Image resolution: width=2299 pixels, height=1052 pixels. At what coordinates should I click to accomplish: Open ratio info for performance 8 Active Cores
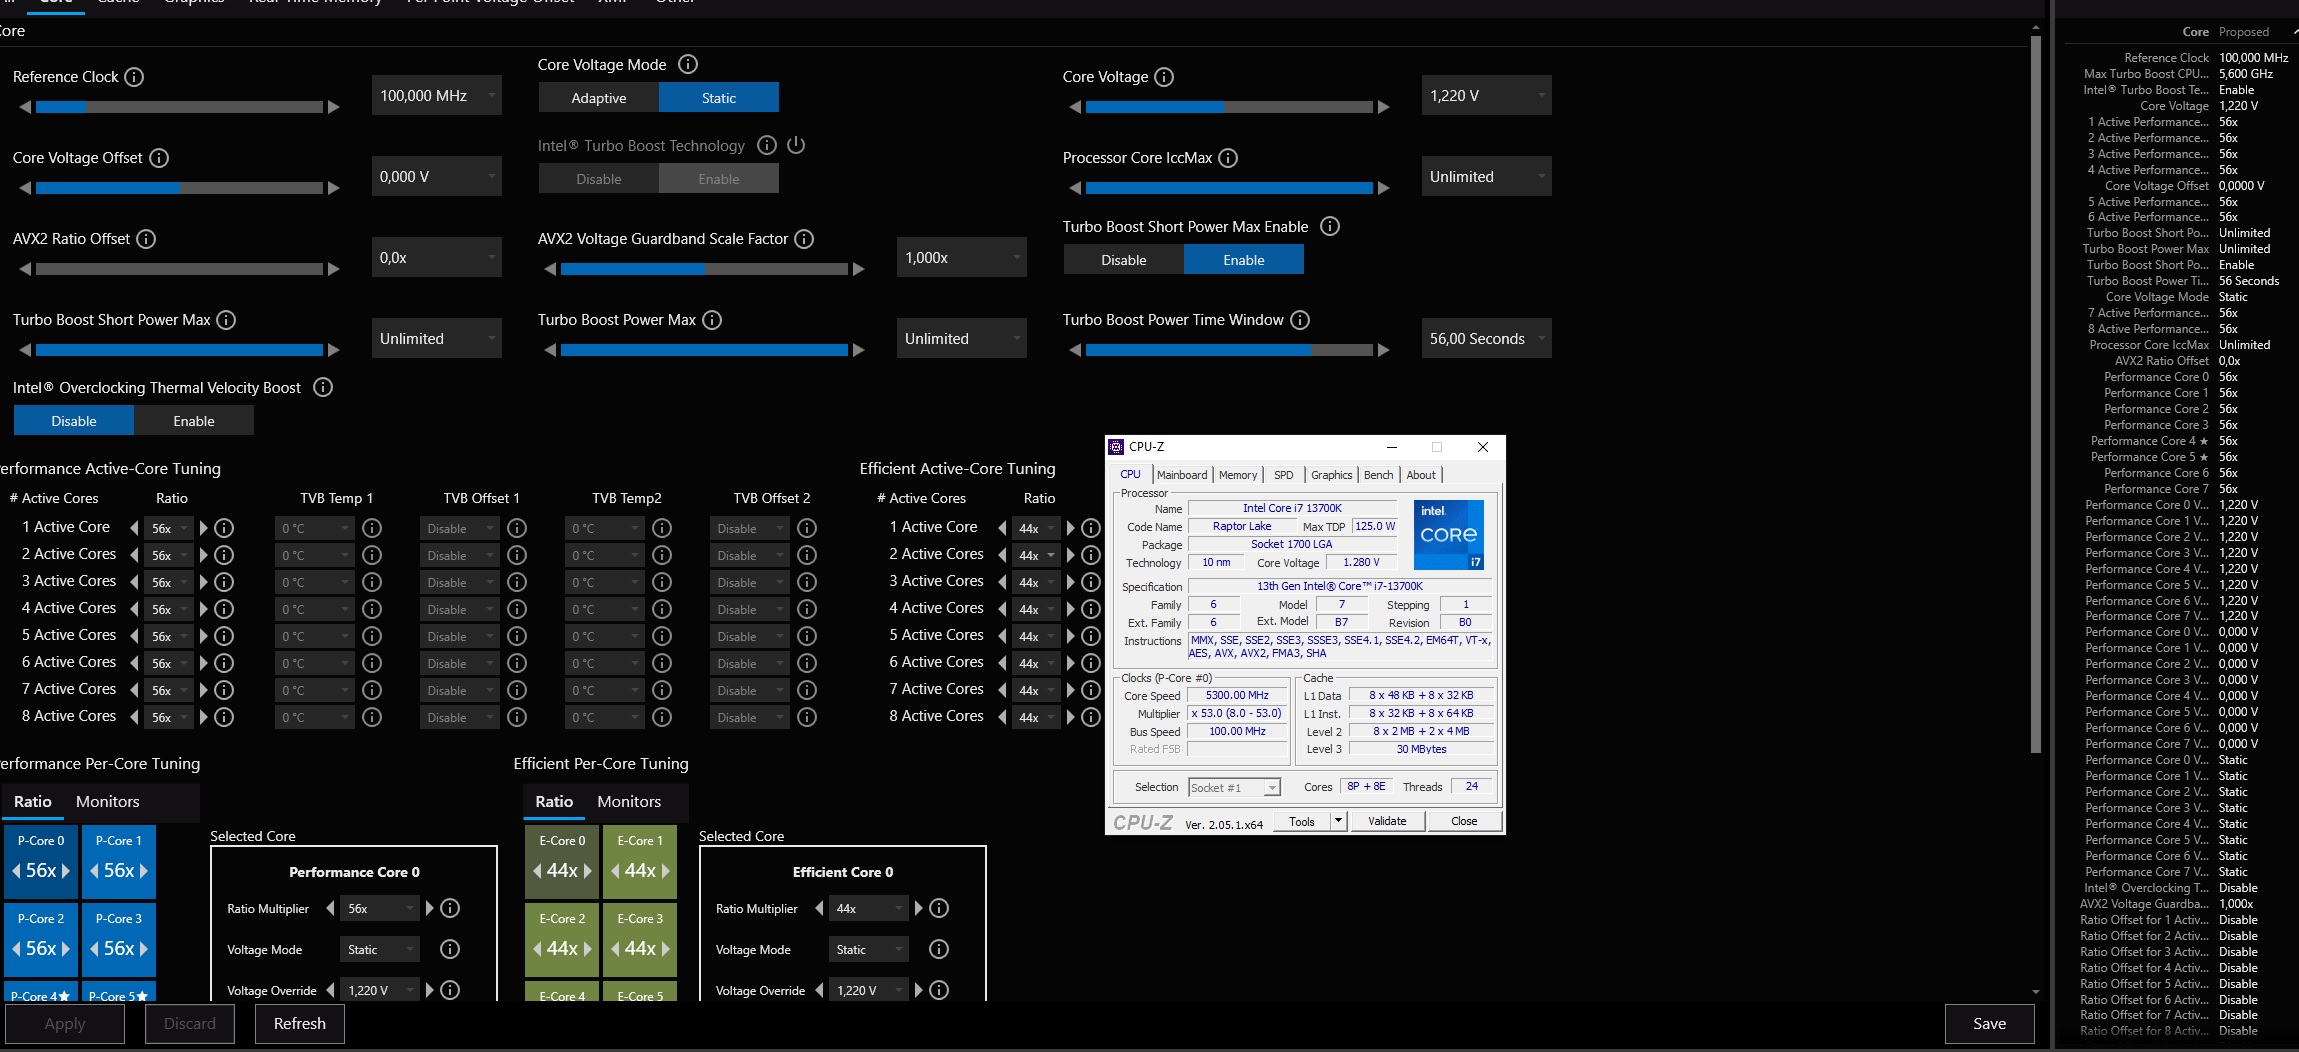224,717
